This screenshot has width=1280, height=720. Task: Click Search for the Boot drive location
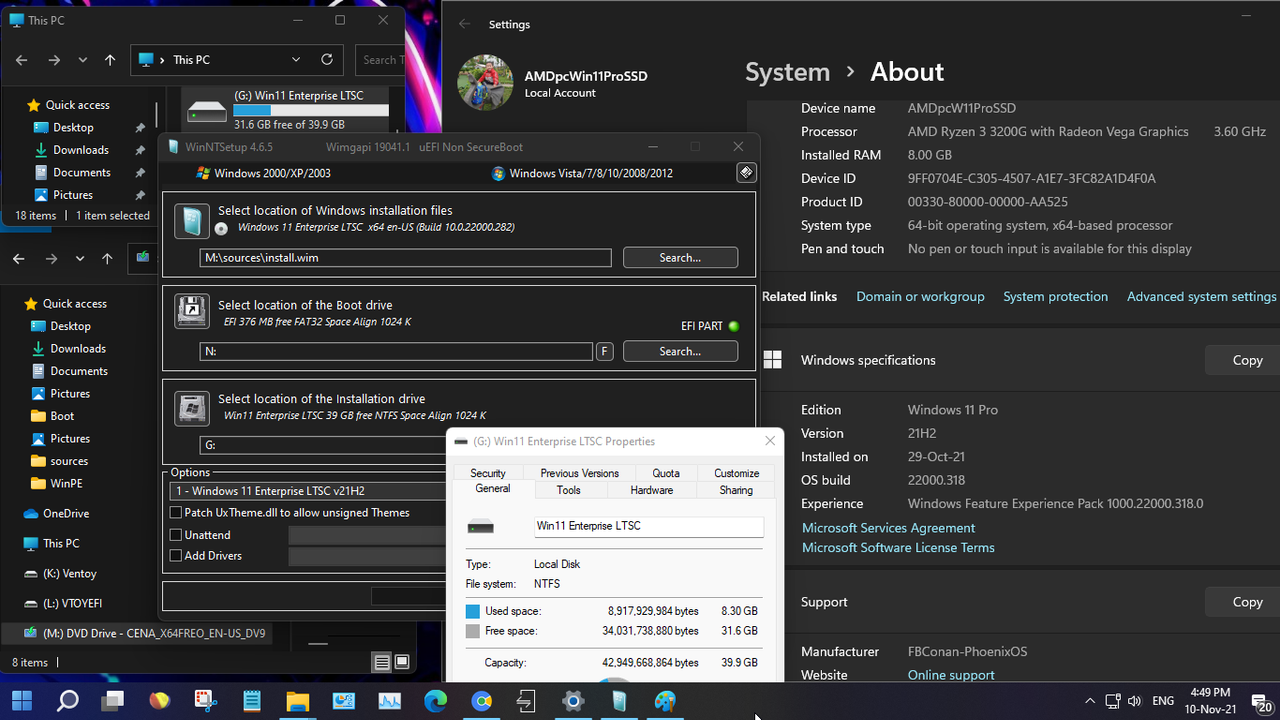[680, 351]
